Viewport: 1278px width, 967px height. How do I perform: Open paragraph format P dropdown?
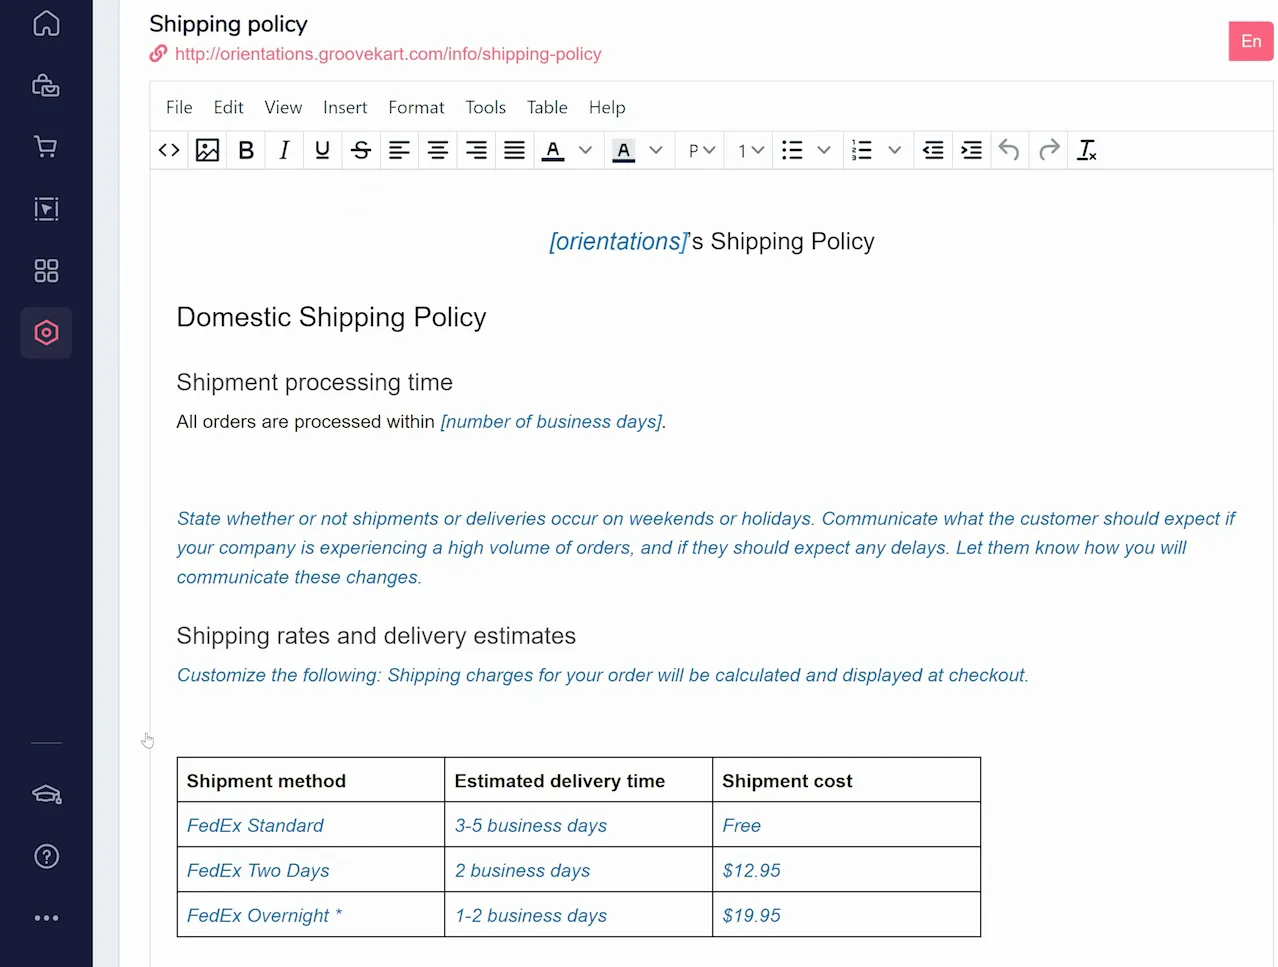(x=702, y=150)
